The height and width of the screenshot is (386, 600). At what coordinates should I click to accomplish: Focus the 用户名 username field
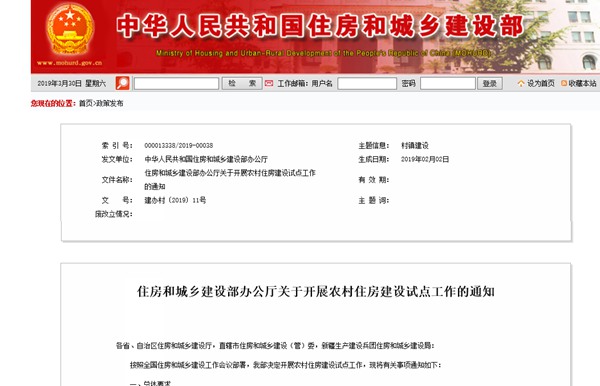click(x=367, y=83)
